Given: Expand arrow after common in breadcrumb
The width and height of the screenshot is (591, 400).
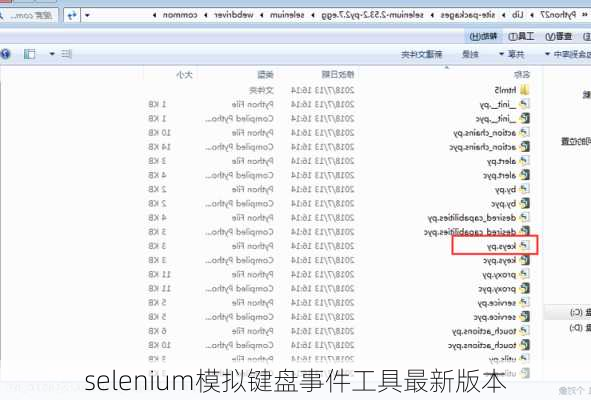Looking at the screenshot, I should coord(154,15).
